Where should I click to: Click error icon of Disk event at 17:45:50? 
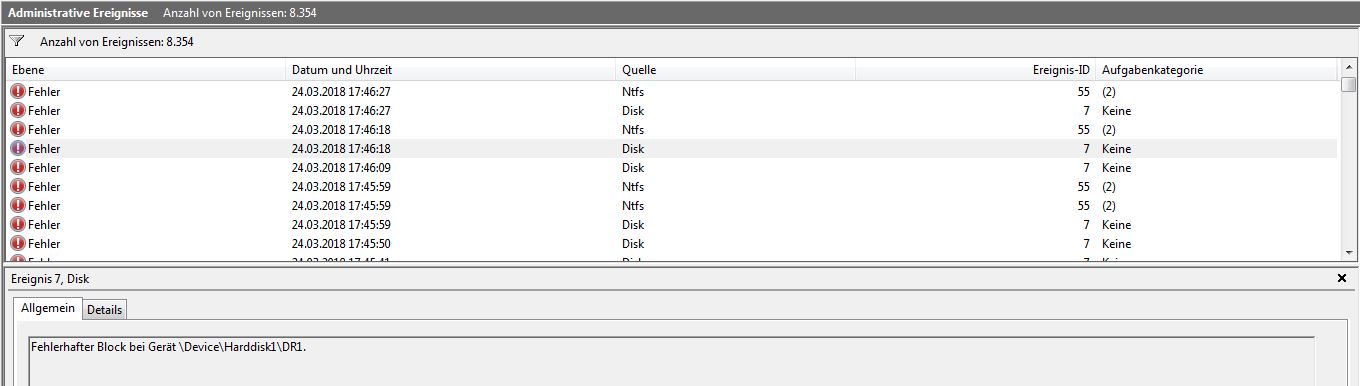click(18, 244)
